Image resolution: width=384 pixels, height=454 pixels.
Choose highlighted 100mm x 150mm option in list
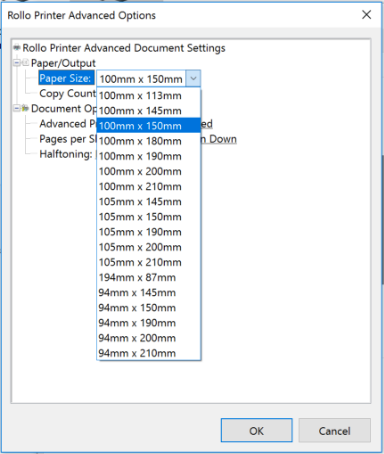pyautogui.click(x=149, y=126)
